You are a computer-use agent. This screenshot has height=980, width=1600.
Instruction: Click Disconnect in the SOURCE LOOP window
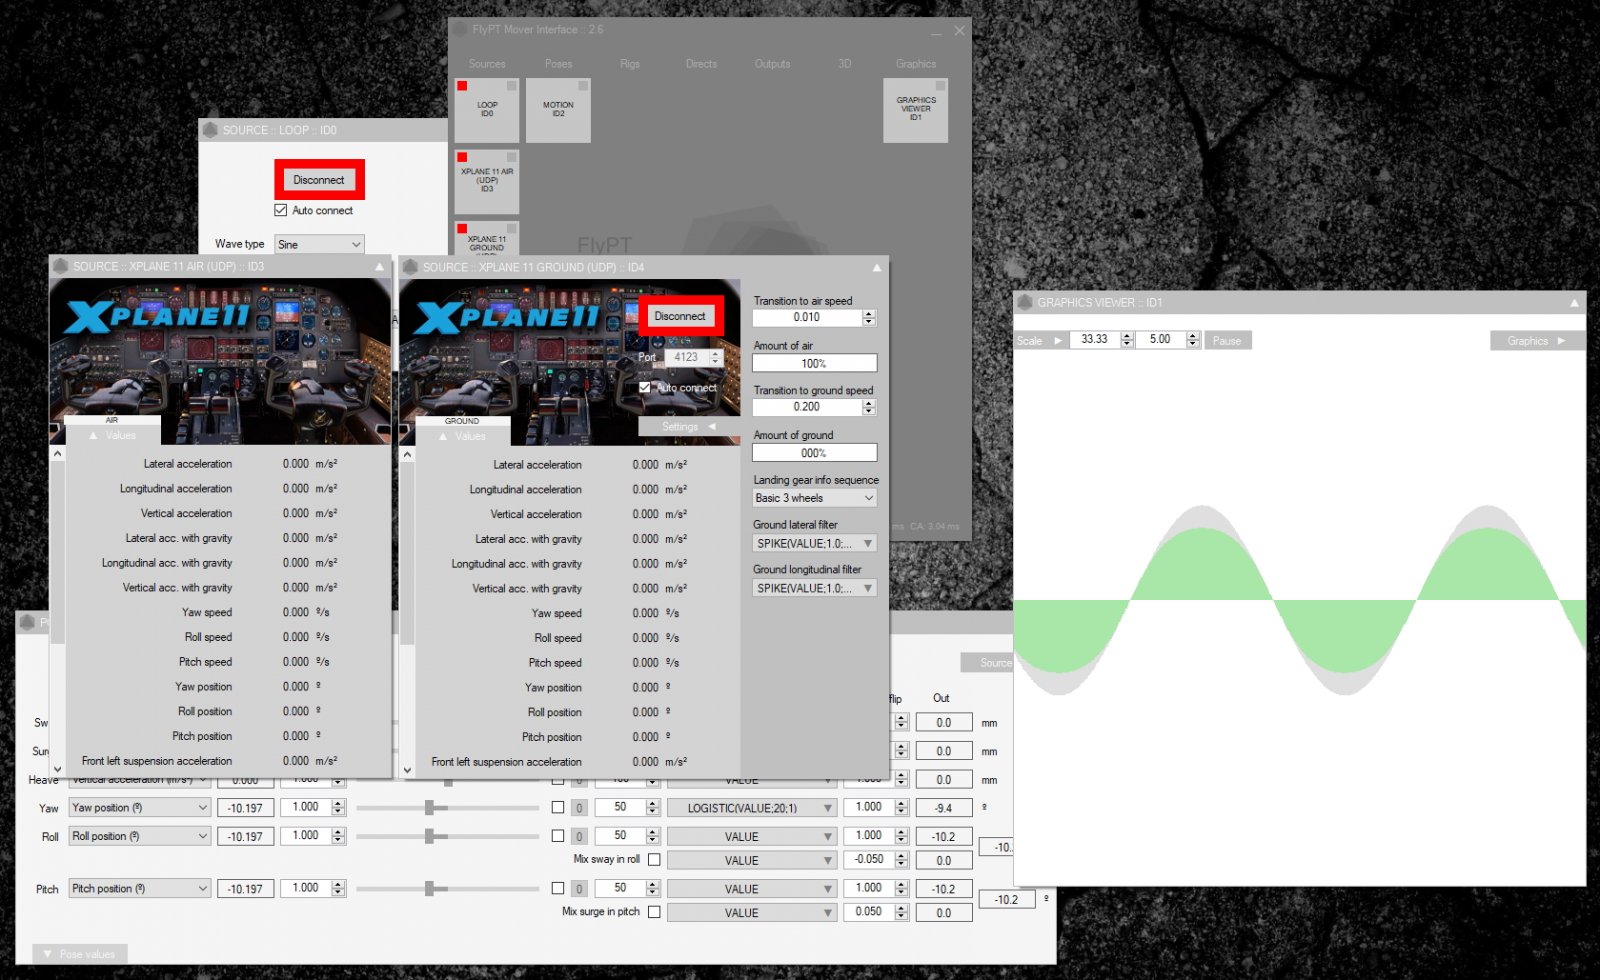(319, 180)
